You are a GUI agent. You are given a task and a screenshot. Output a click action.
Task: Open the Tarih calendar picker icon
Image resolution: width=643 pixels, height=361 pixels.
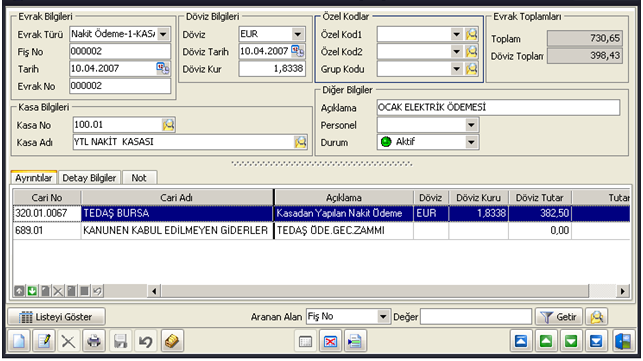tap(162, 68)
